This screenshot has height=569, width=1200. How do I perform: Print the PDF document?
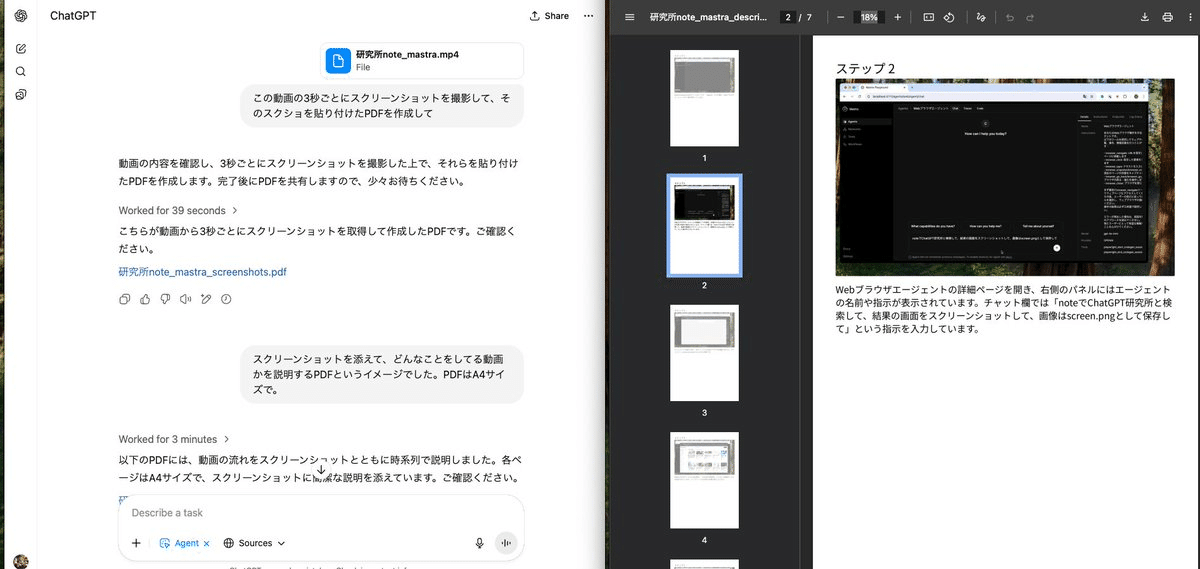(1167, 17)
